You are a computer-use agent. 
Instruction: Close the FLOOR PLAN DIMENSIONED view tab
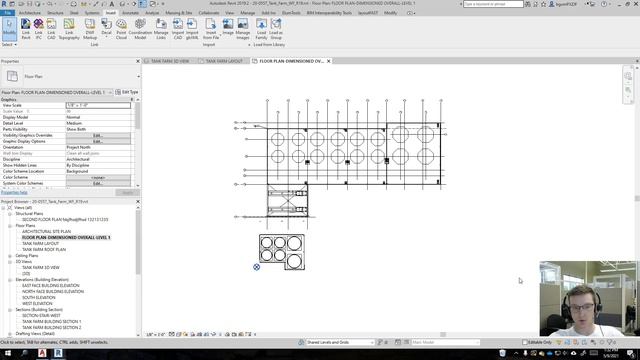click(329, 61)
